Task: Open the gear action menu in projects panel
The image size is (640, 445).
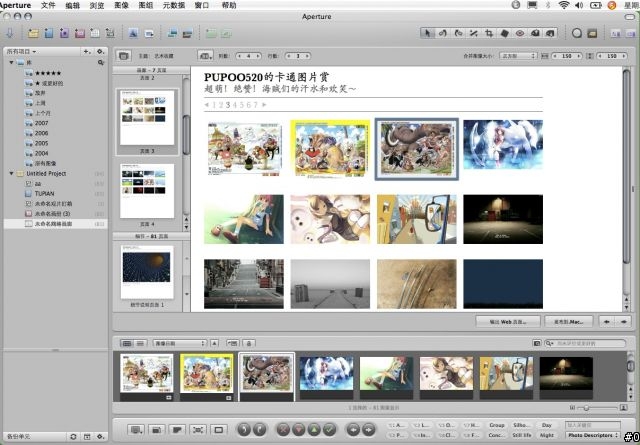Action: [100, 52]
